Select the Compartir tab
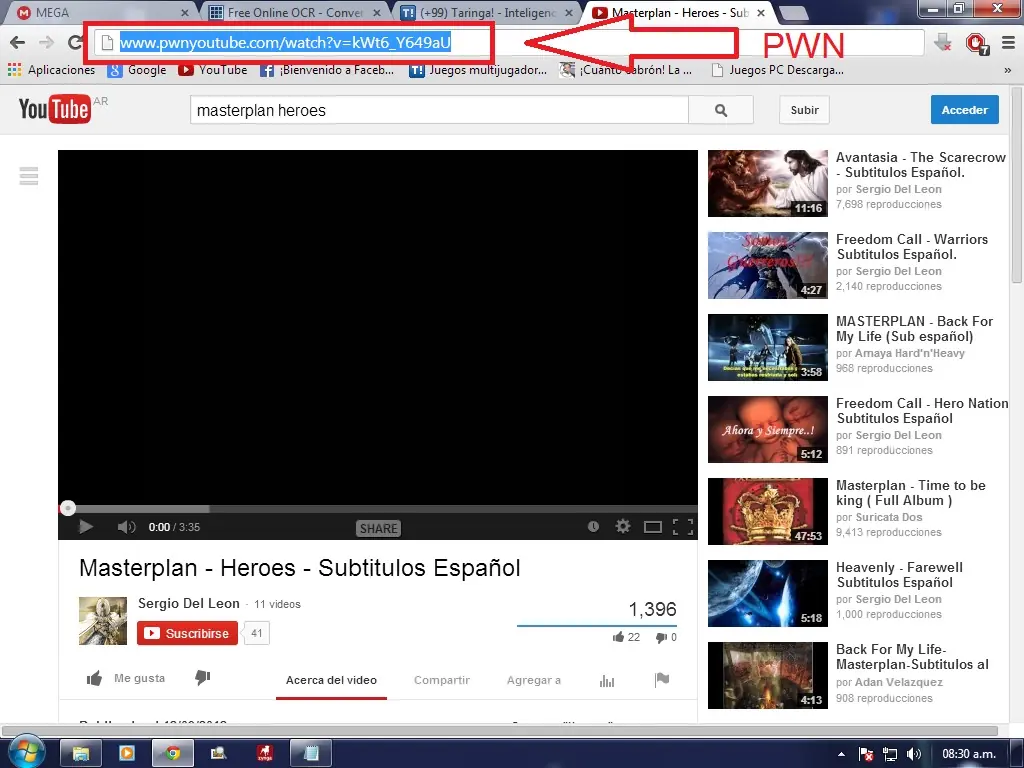The height and width of the screenshot is (768, 1024). tap(442, 680)
